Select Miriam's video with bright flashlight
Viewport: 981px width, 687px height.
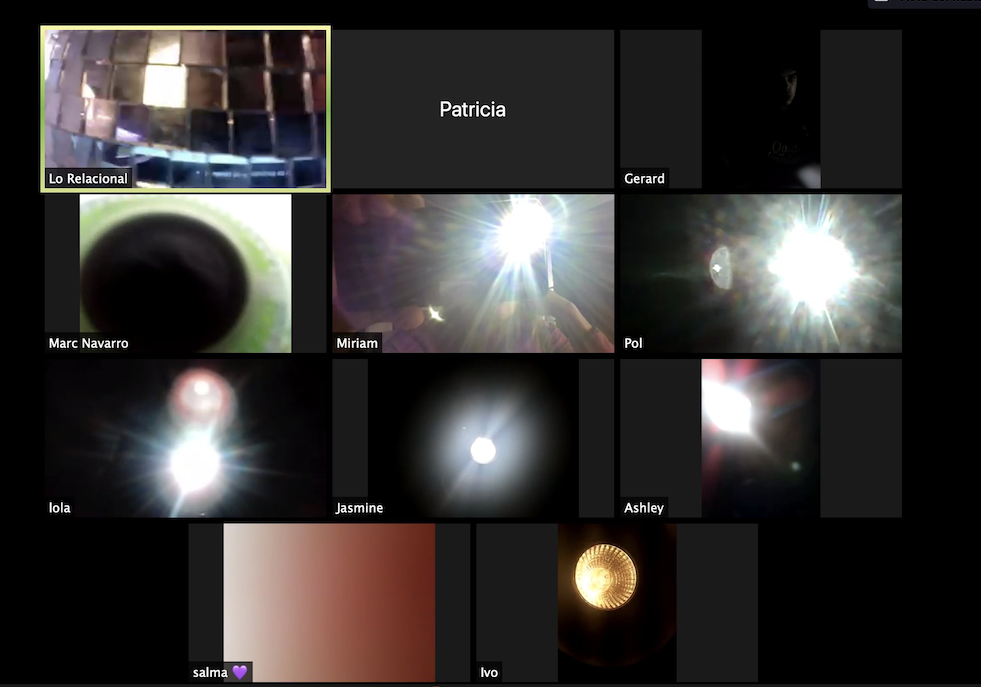473,273
